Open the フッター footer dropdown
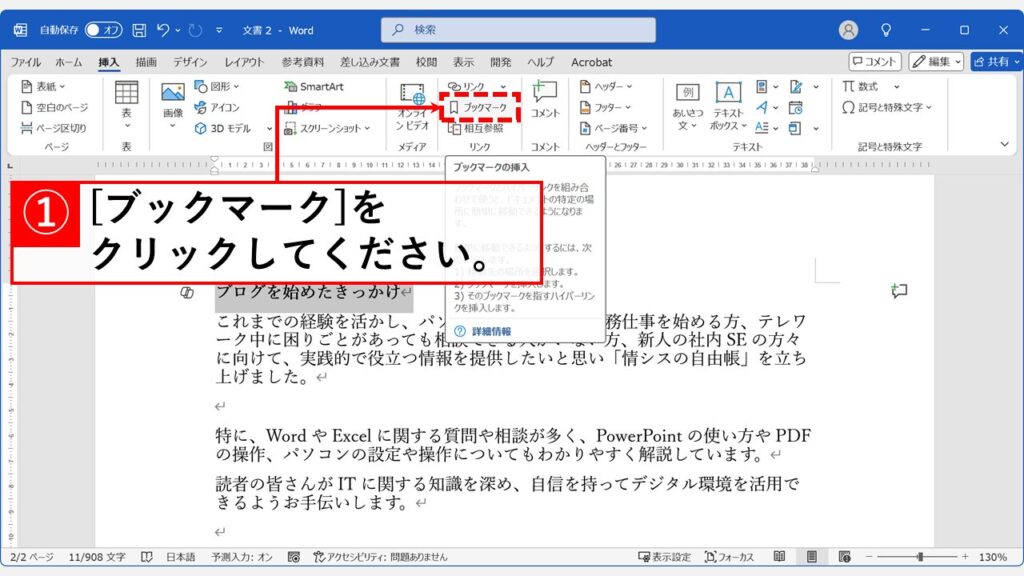 pos(605,107)
